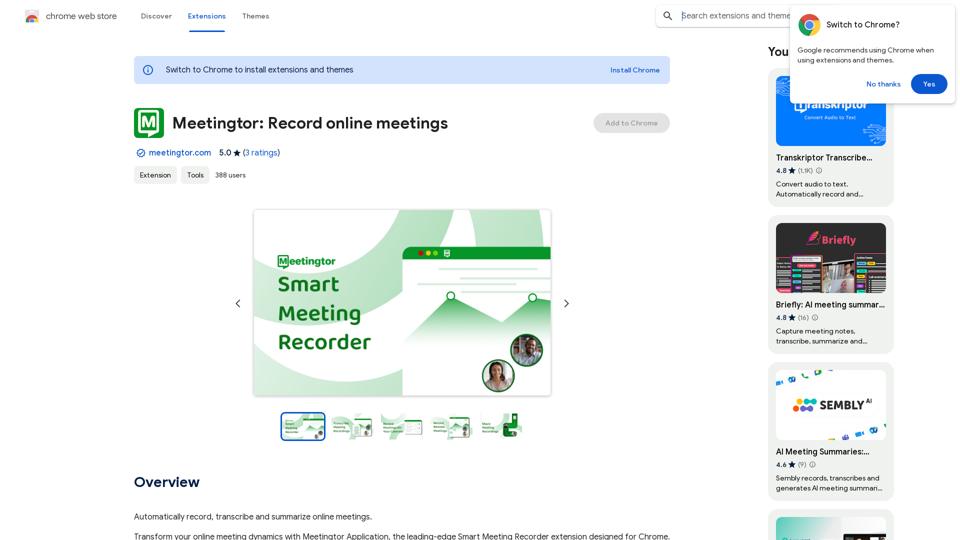The width and height of the screenshot is (960, 540).
Task: Open the Extensions tab
Action: 206,17
